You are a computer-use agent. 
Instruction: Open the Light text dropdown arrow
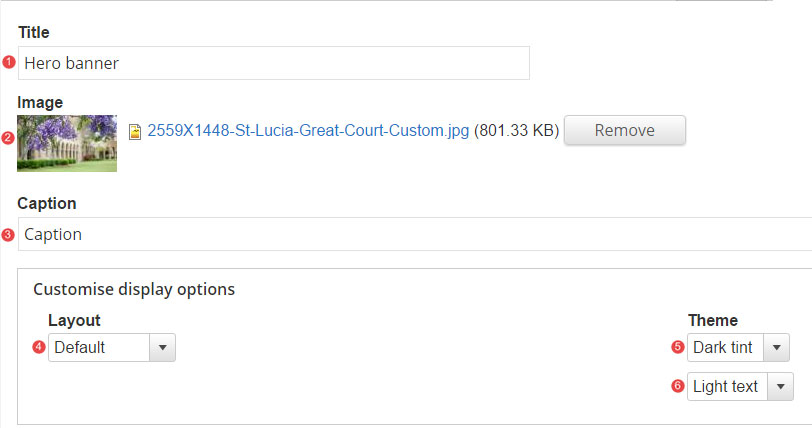tap(780, 387)
